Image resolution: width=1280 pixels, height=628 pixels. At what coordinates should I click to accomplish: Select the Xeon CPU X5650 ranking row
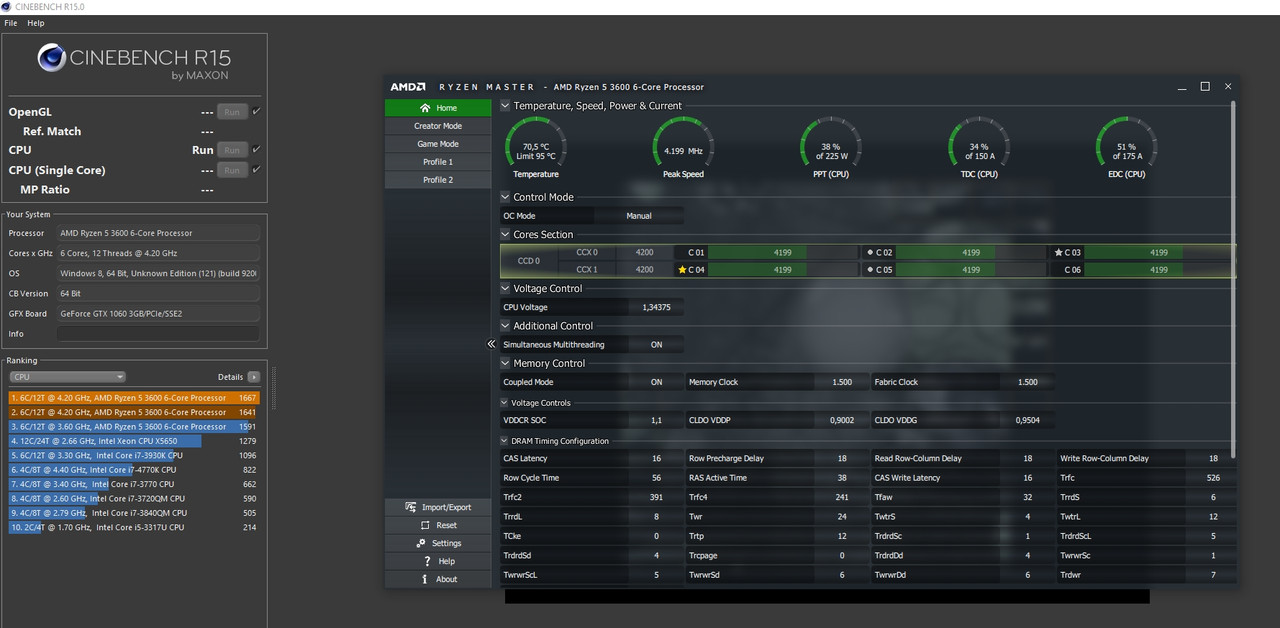tap(134, 441)
